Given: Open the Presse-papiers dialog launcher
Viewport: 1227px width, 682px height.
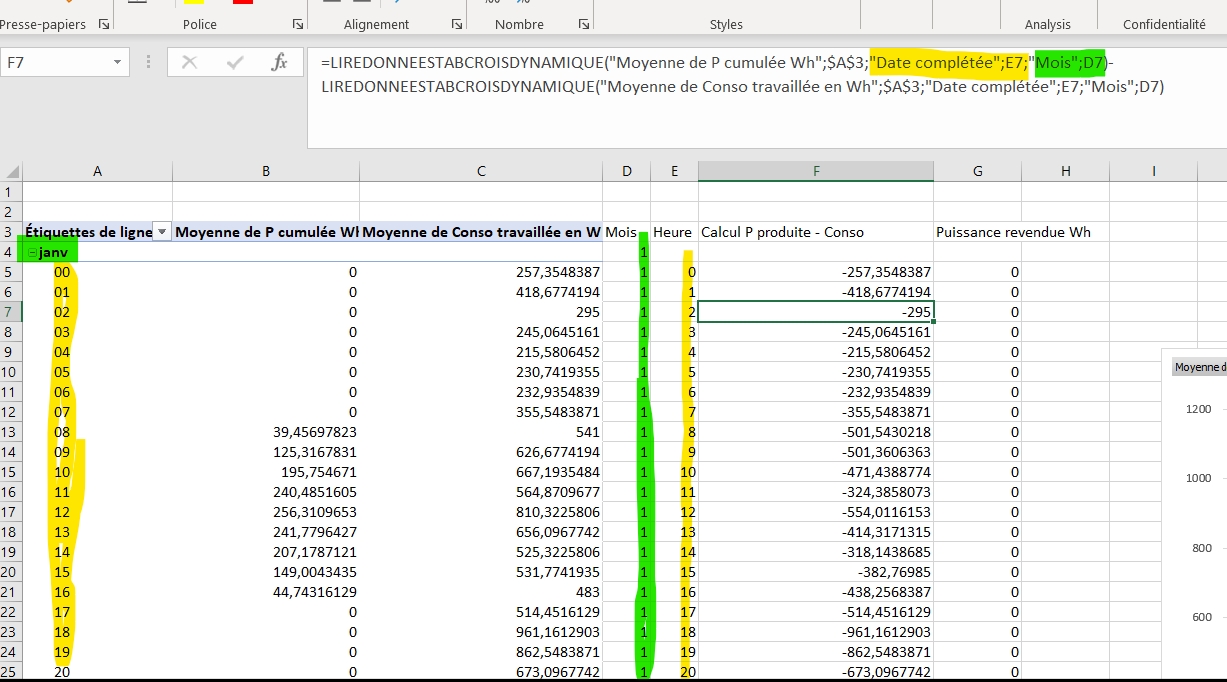Looking at the screenshot, I should pos(105,24).
